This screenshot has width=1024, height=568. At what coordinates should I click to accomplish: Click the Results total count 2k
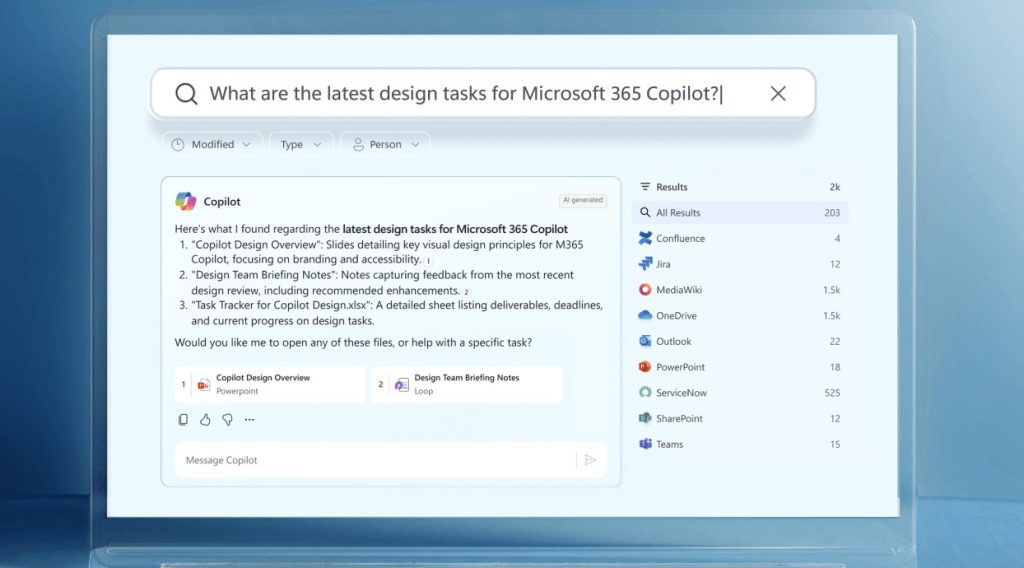[835, 187]
